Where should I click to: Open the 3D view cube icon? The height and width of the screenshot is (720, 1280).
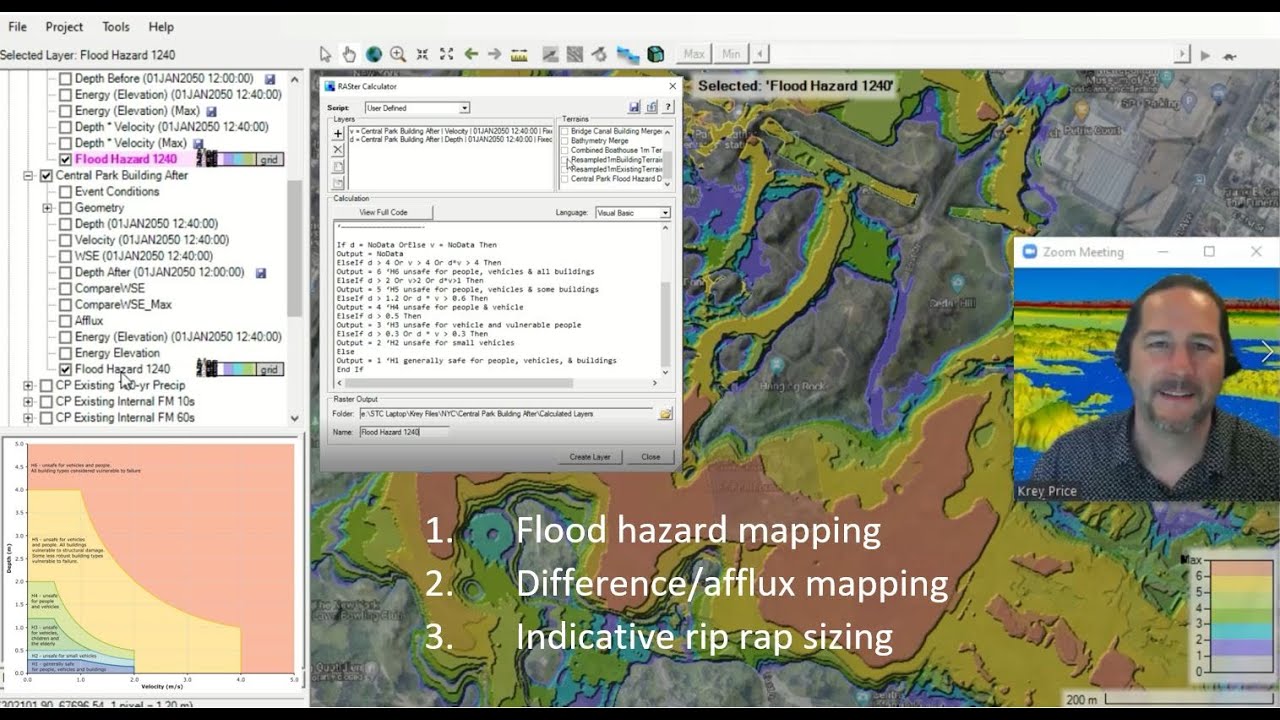656,54
